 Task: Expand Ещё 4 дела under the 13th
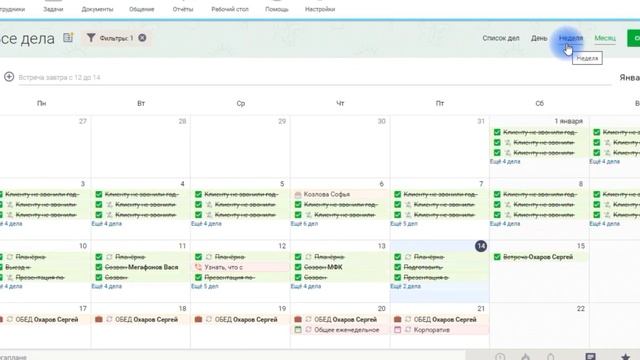[306, 286]
